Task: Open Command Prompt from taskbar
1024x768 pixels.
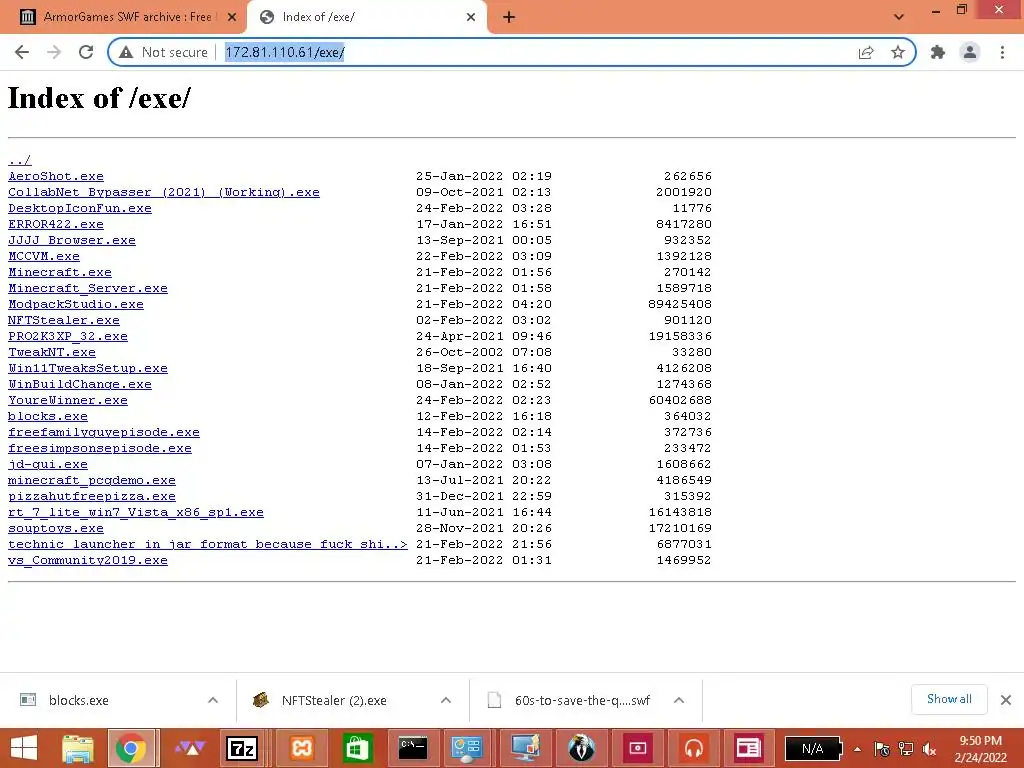Action: click(413, 748)
